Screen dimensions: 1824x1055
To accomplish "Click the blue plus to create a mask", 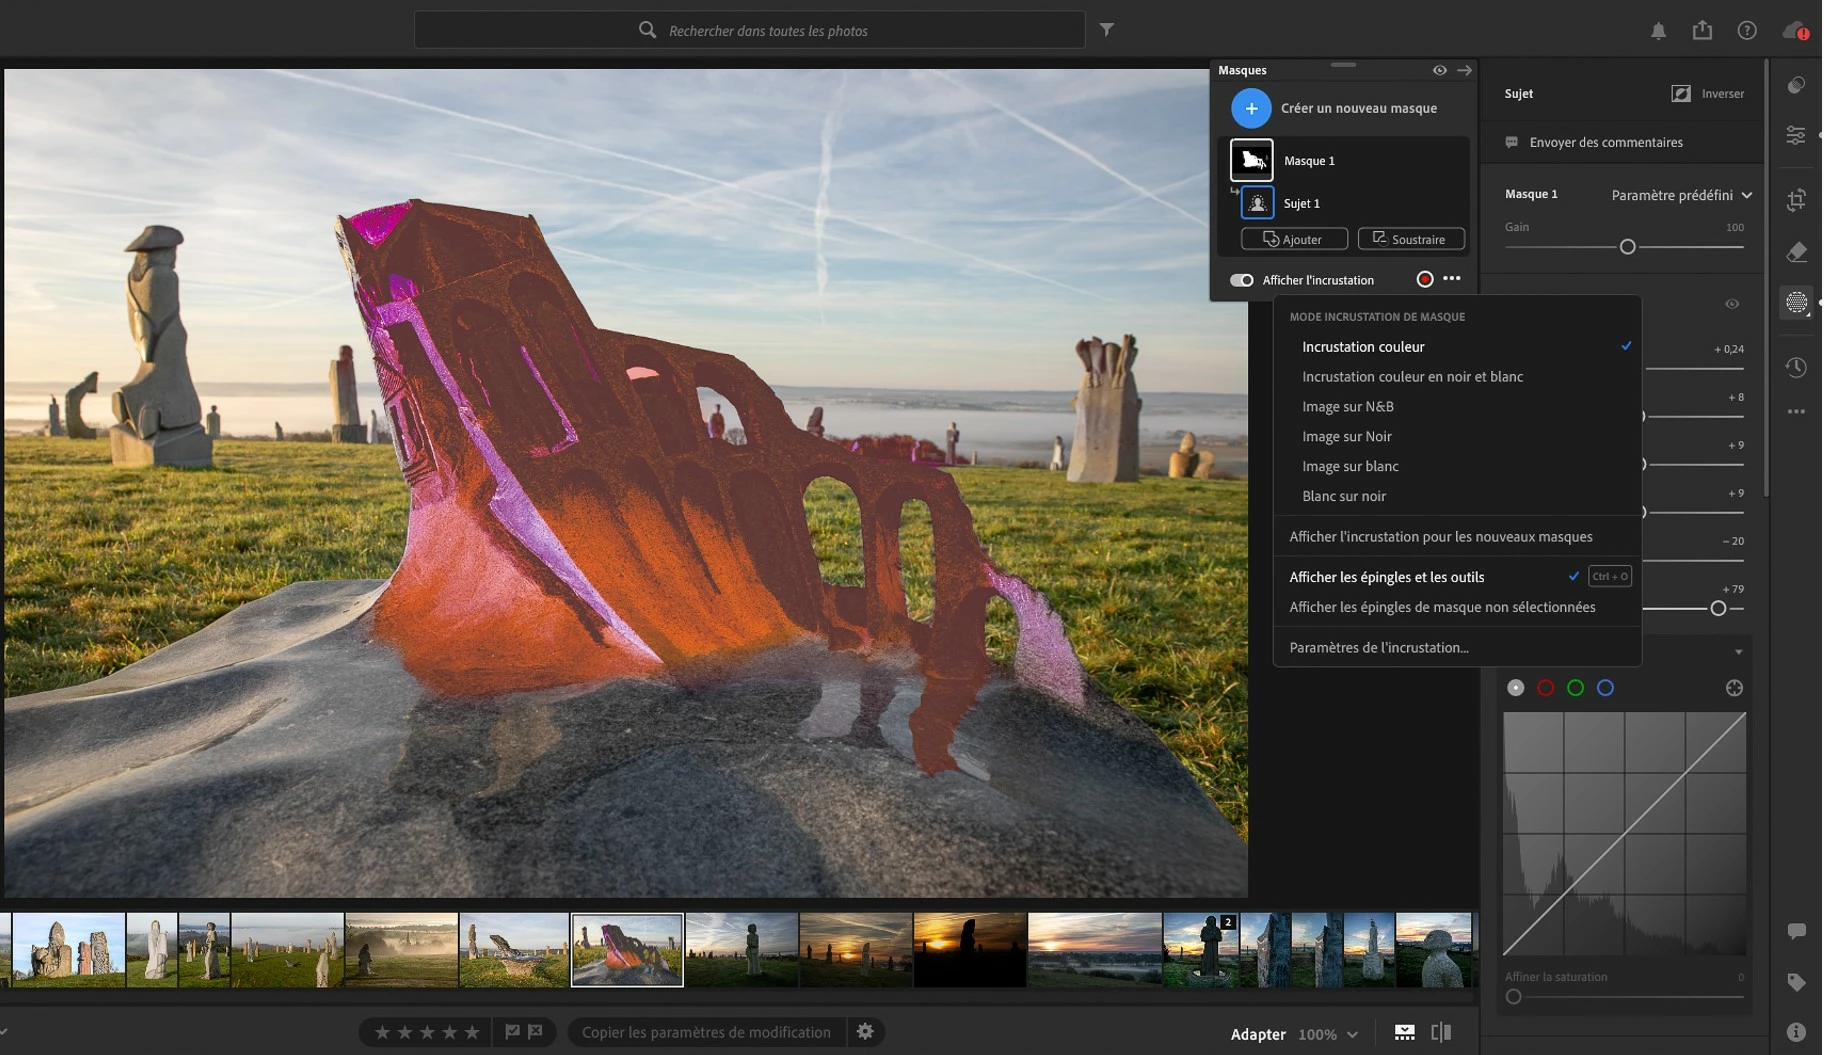I will tap(1251, 108).
